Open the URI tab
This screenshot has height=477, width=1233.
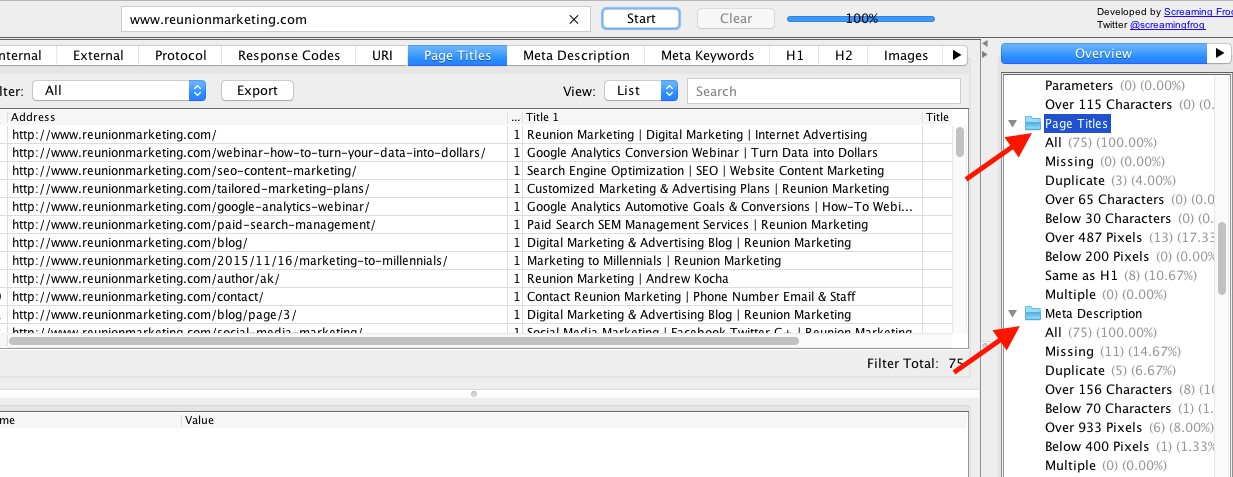(x=382, y=56)
